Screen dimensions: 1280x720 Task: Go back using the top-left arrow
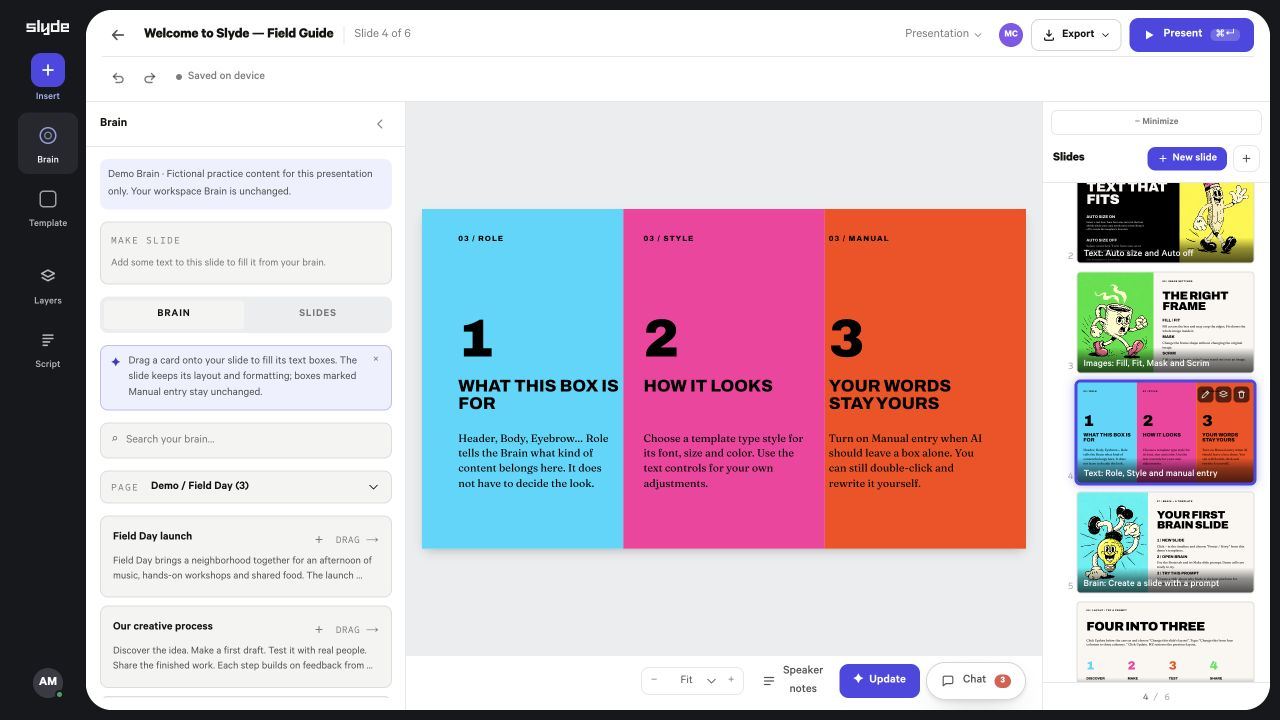click(118, 34)
